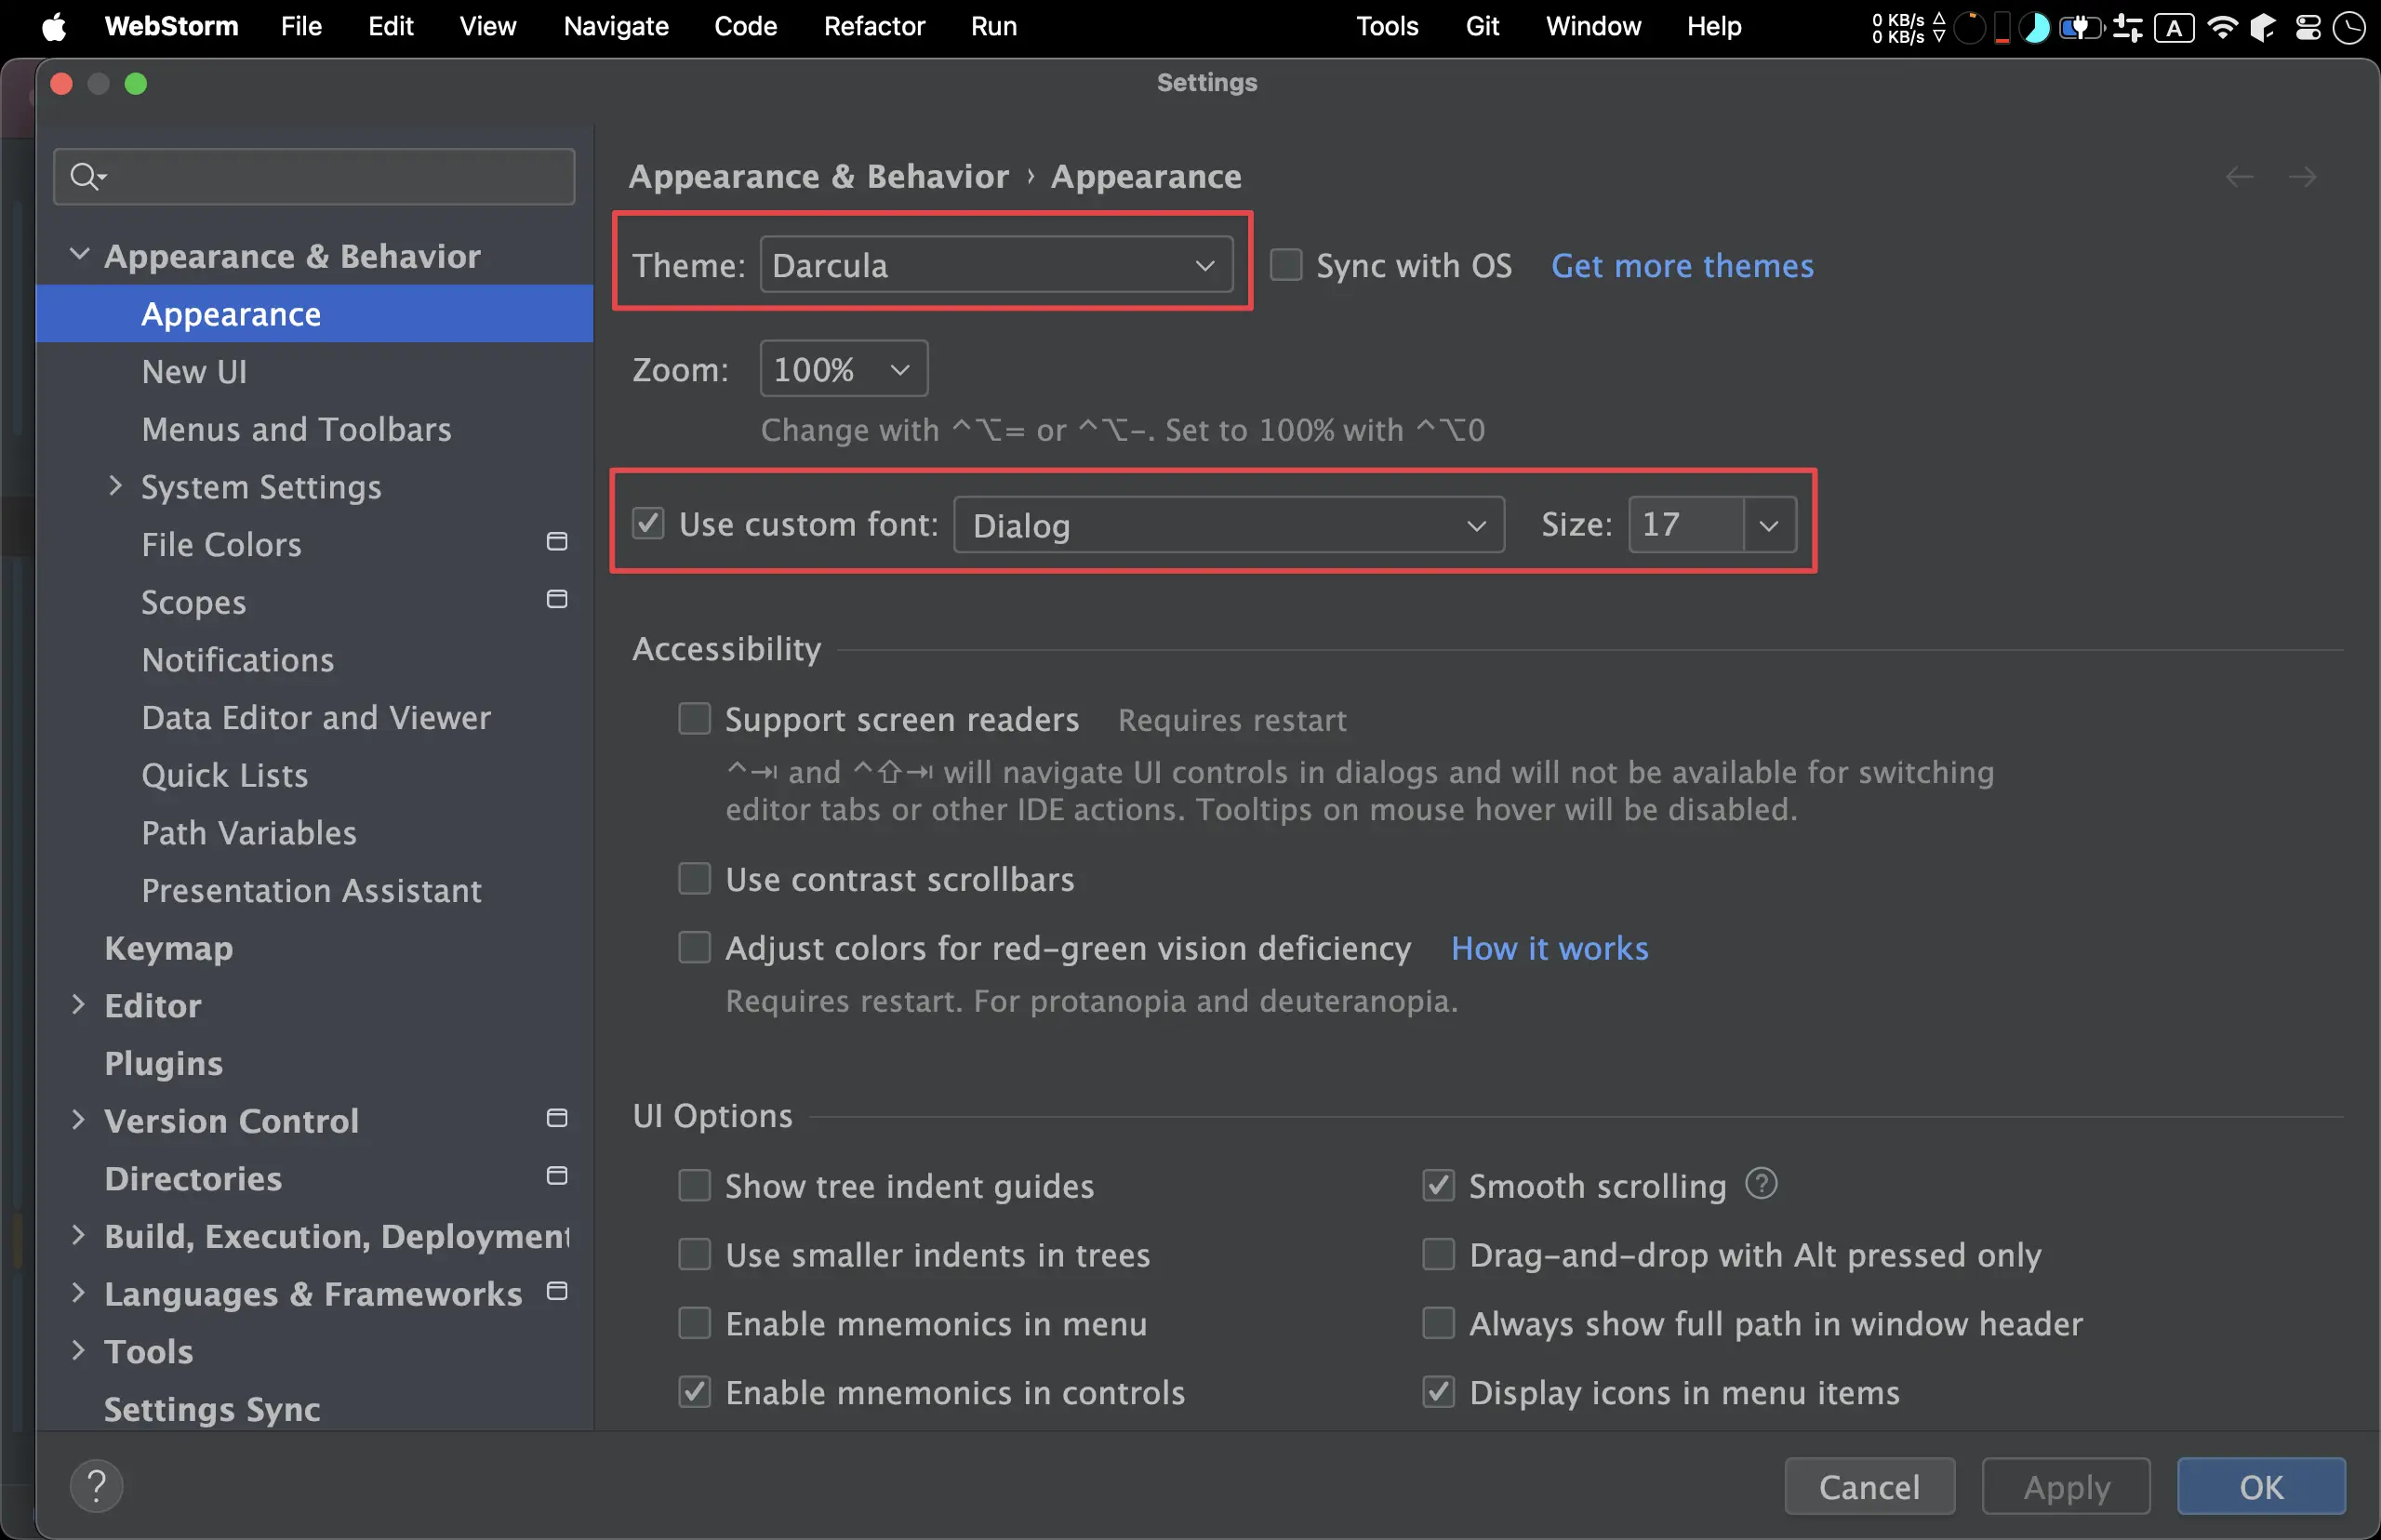Open Wi-Fi status in menu bar
Image resolution: width=2381 pixels, height=1540 pixels.
2221,27
